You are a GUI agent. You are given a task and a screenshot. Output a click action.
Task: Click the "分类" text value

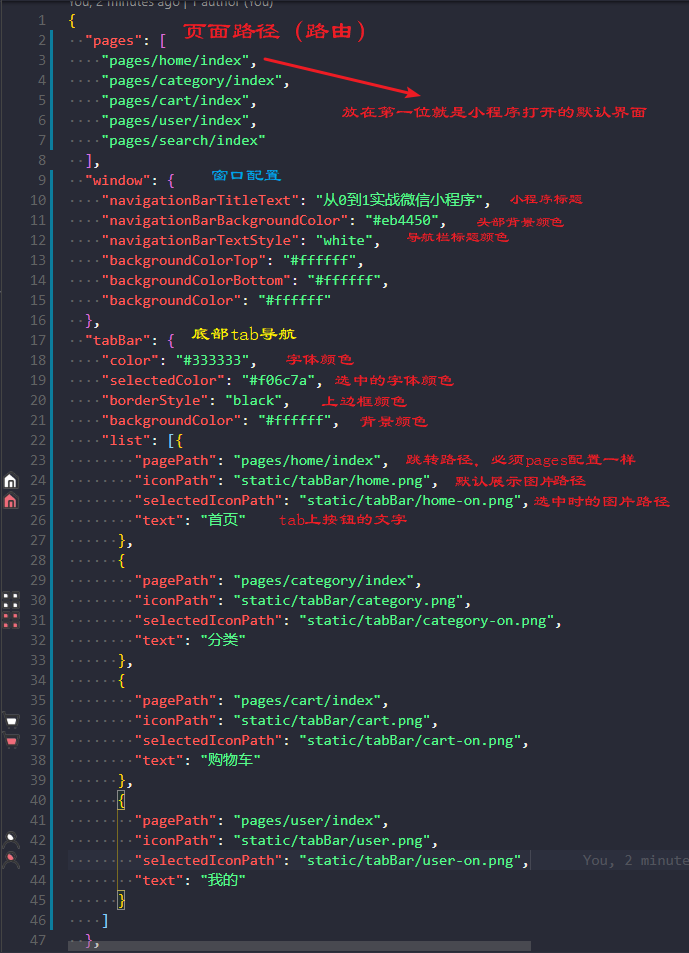(x=223, y=640)
